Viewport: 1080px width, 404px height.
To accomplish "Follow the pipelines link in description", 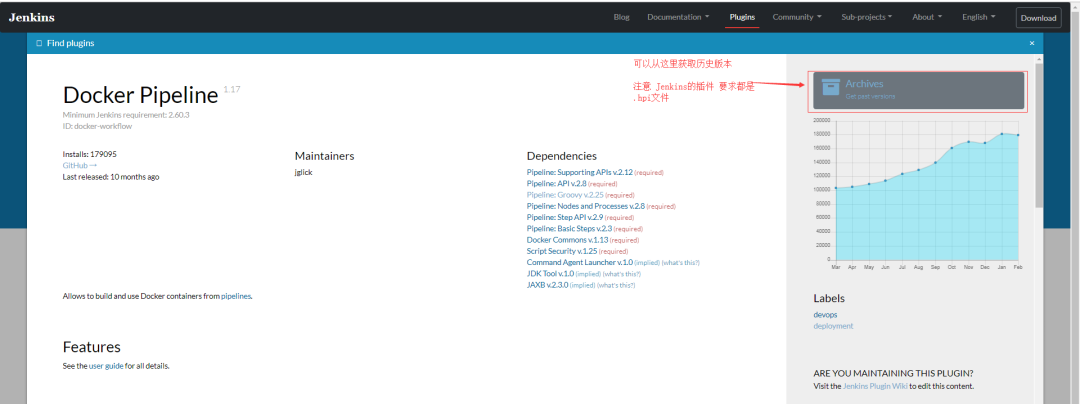I will pos(236,296).
